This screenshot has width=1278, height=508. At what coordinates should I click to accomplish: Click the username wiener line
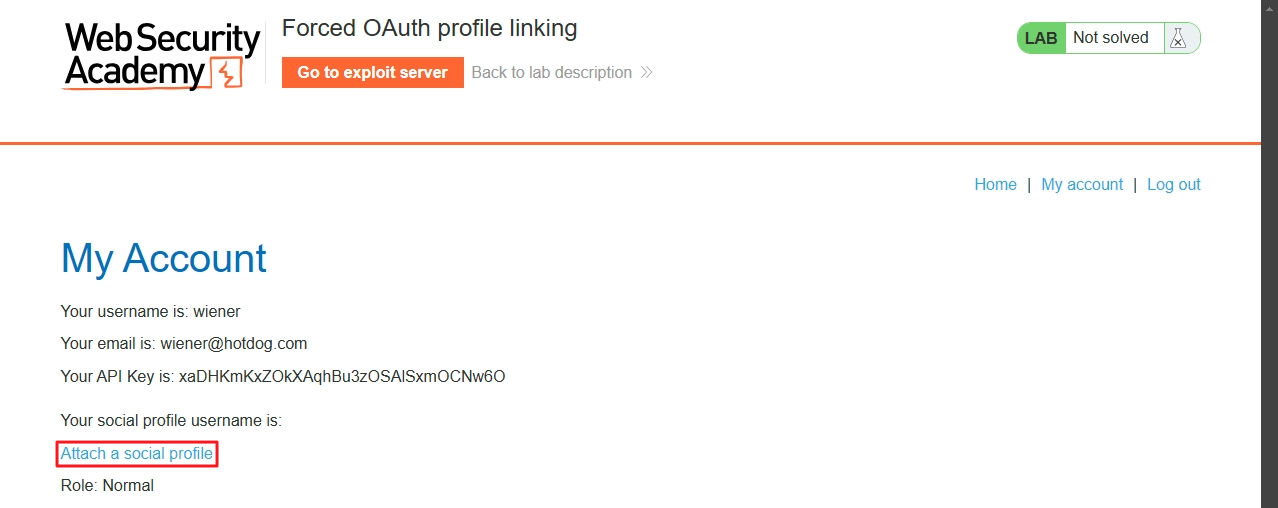point(151,311)
